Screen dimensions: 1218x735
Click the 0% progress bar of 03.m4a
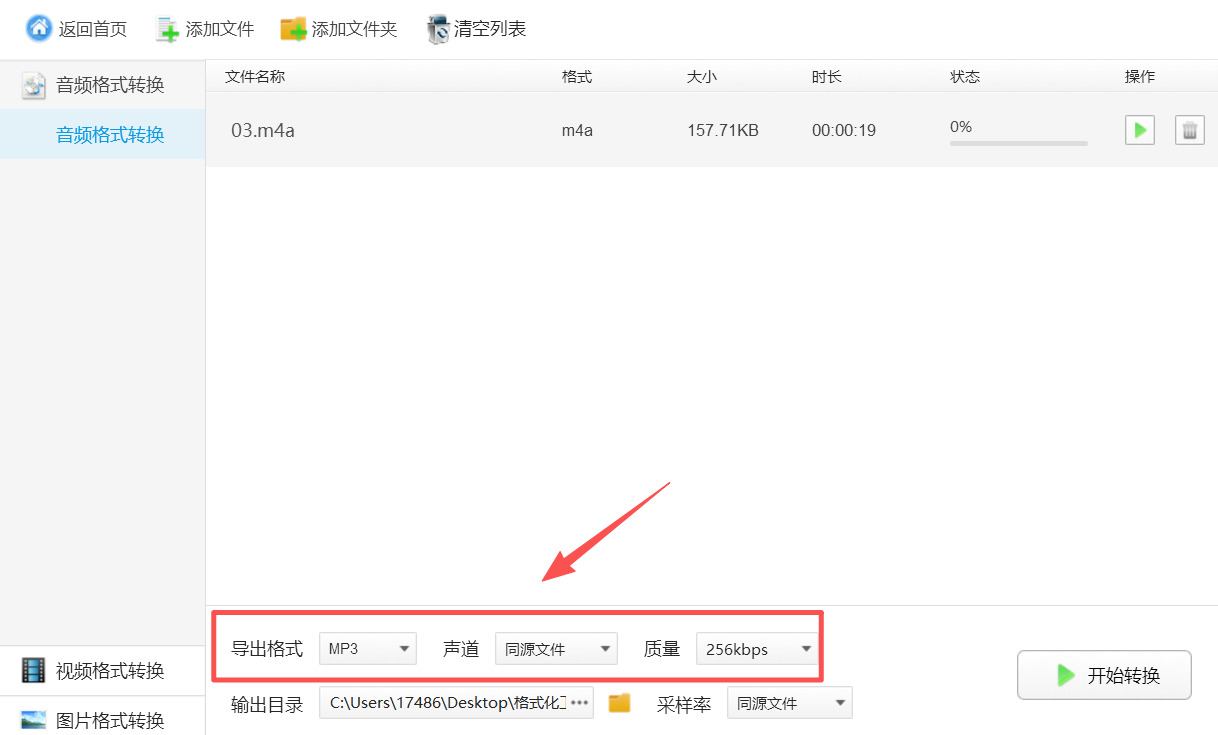[x=1019, y=143]
